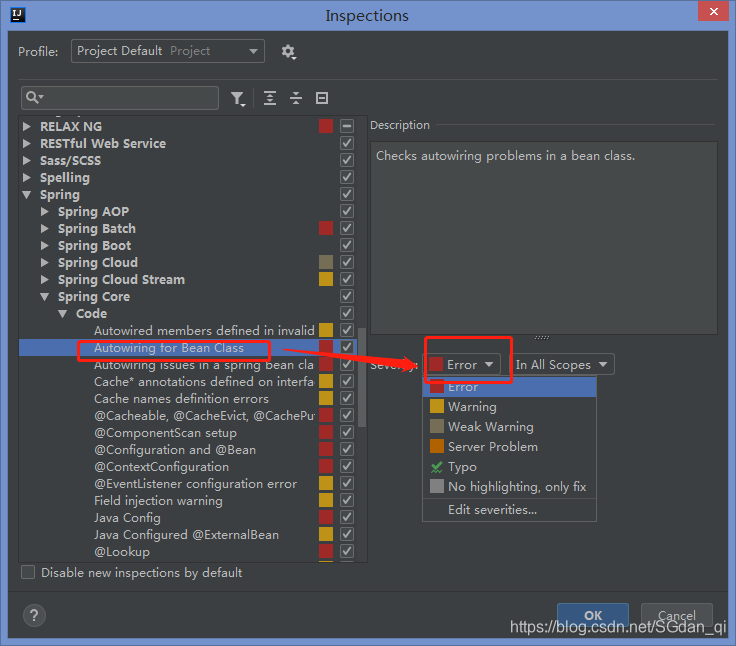This screenshot has width=736, height=646.
Task: Click the Spring Batch red severity swatch
Action: (326, 228)
